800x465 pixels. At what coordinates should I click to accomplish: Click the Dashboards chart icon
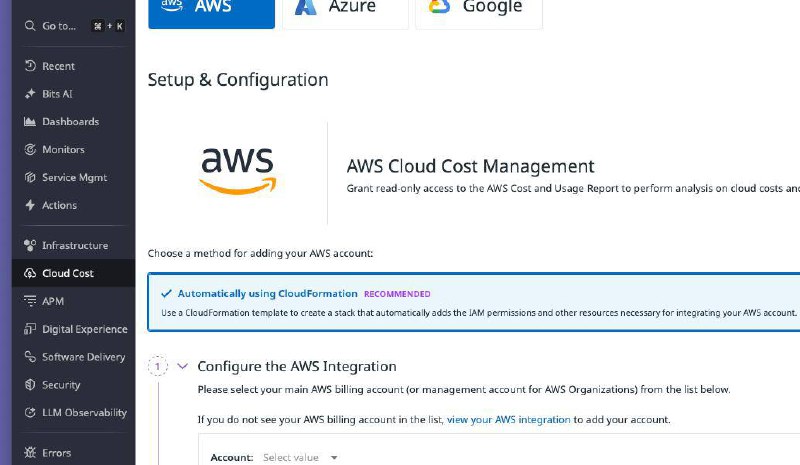(30, 121)
